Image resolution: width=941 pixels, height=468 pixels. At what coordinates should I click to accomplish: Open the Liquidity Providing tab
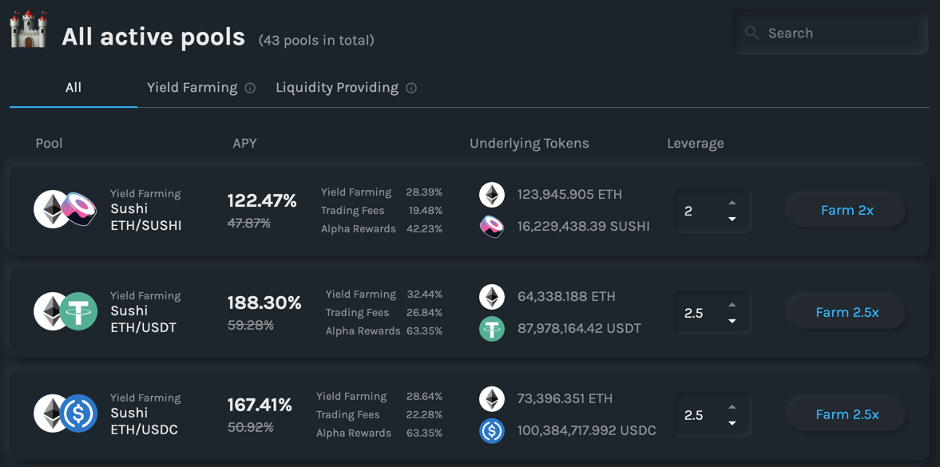[337, 88]
